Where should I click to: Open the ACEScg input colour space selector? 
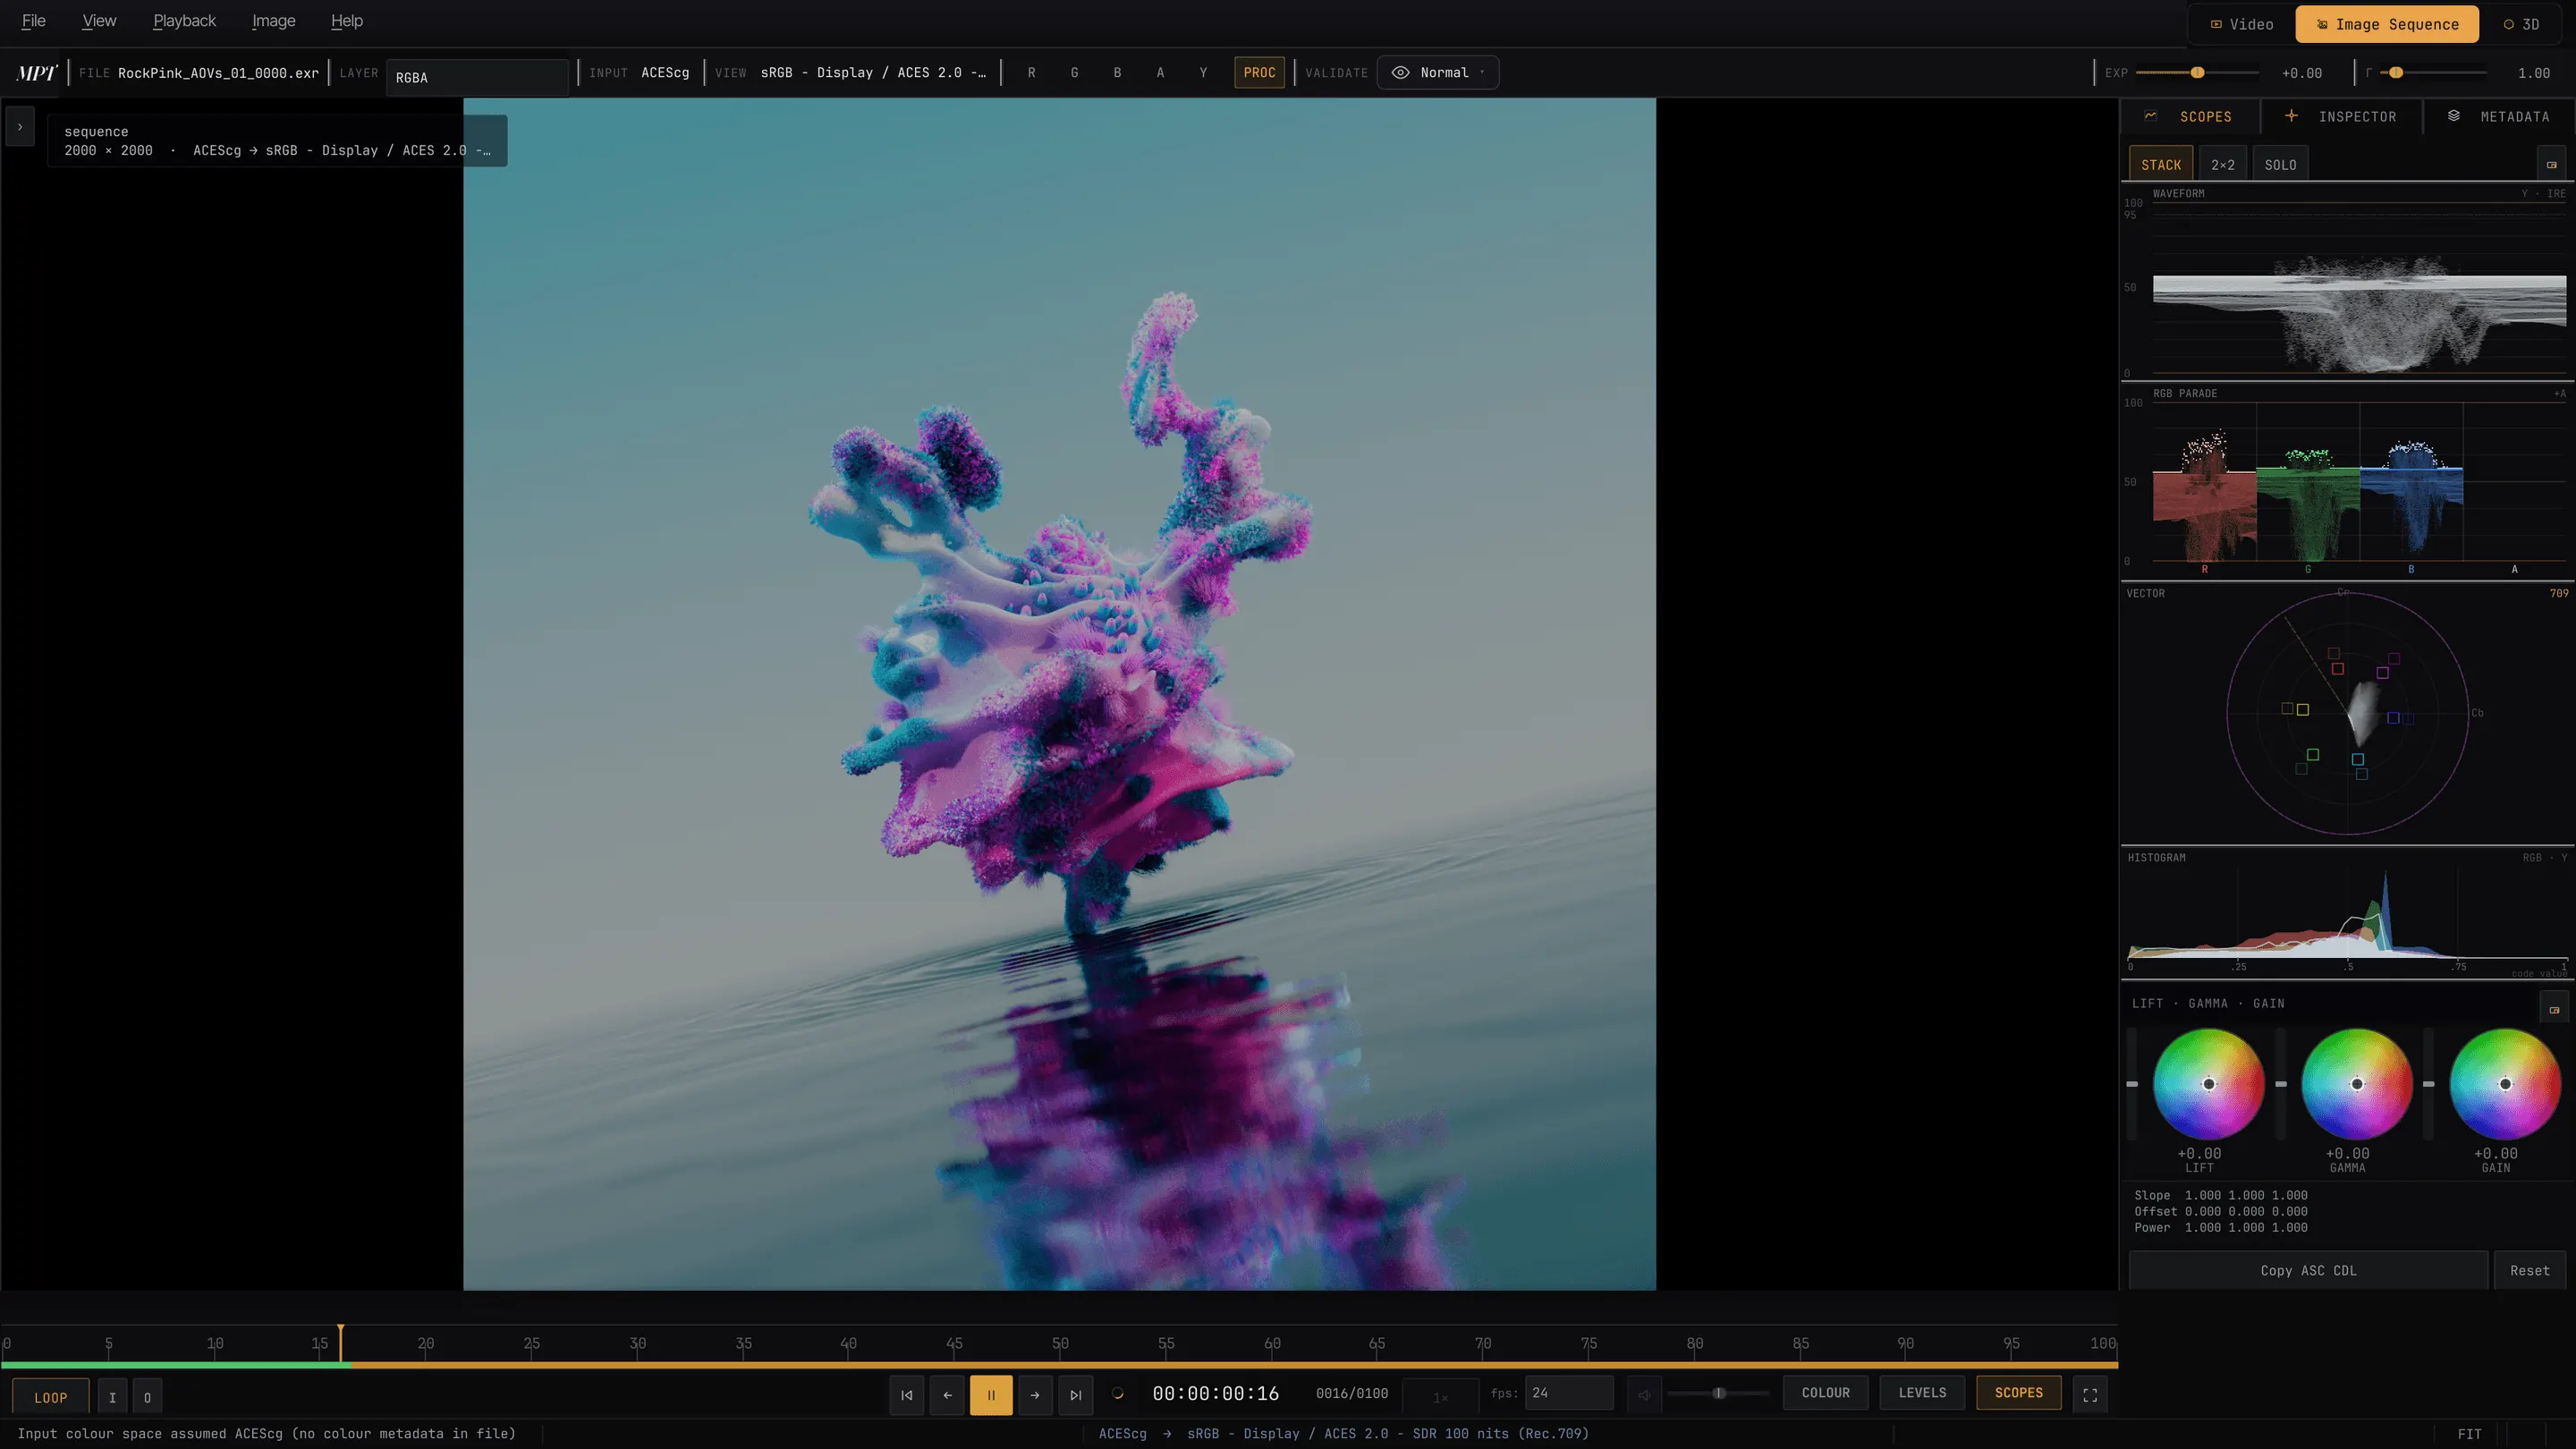coord(665,73)
